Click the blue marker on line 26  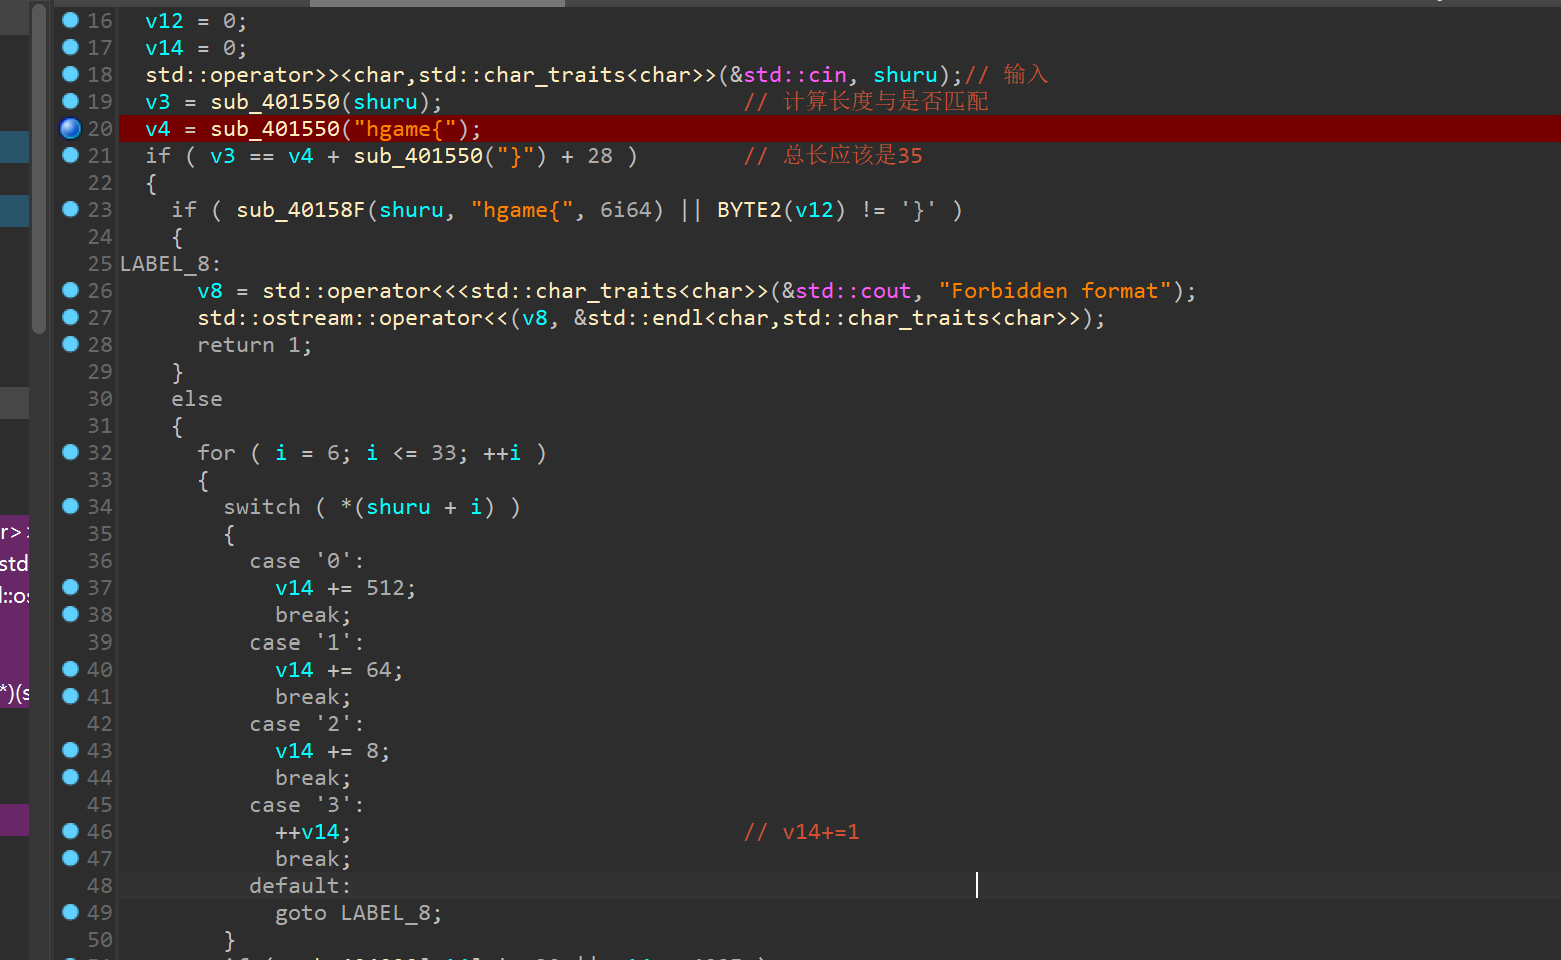(x=70, y=290)
